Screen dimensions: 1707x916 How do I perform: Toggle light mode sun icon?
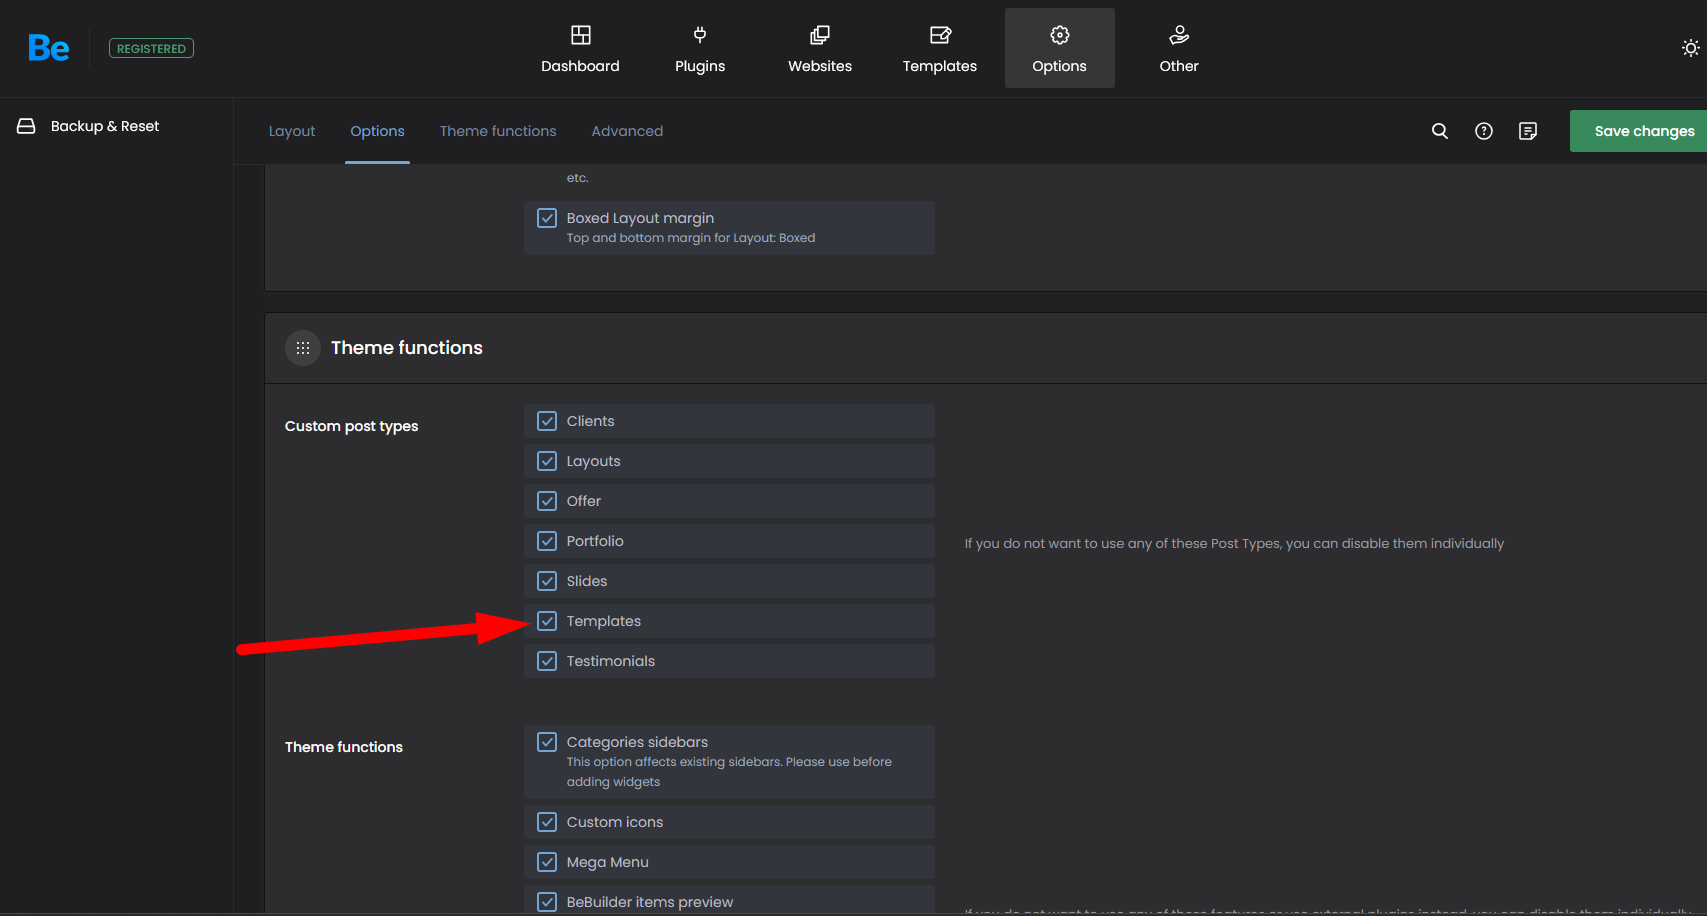[x=1690, y=48]
